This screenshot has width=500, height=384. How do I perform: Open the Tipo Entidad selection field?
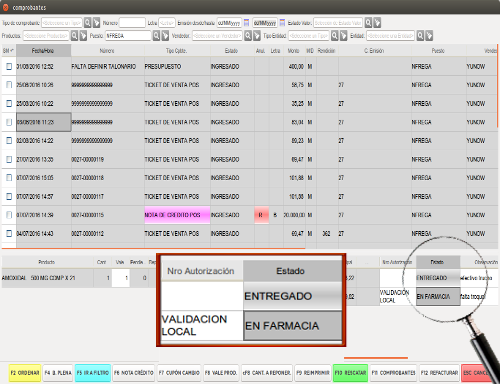(309, 36)
